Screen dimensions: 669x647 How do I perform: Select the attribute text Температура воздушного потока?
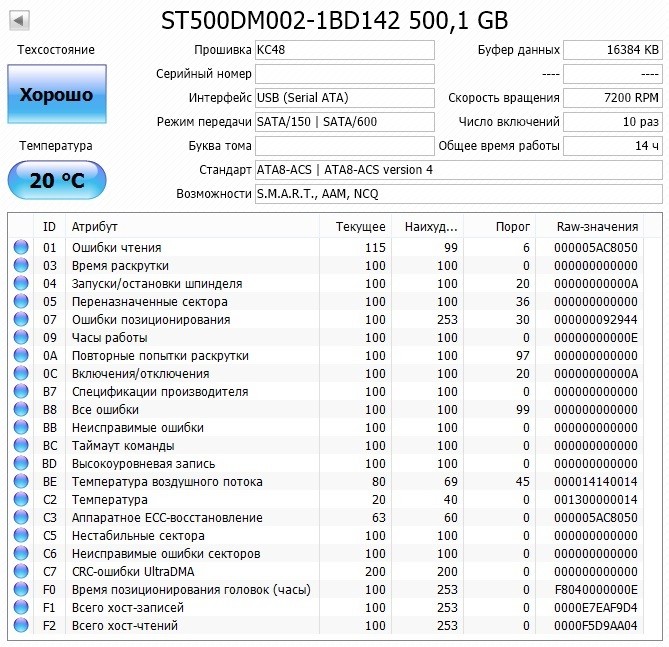point(167,482)
